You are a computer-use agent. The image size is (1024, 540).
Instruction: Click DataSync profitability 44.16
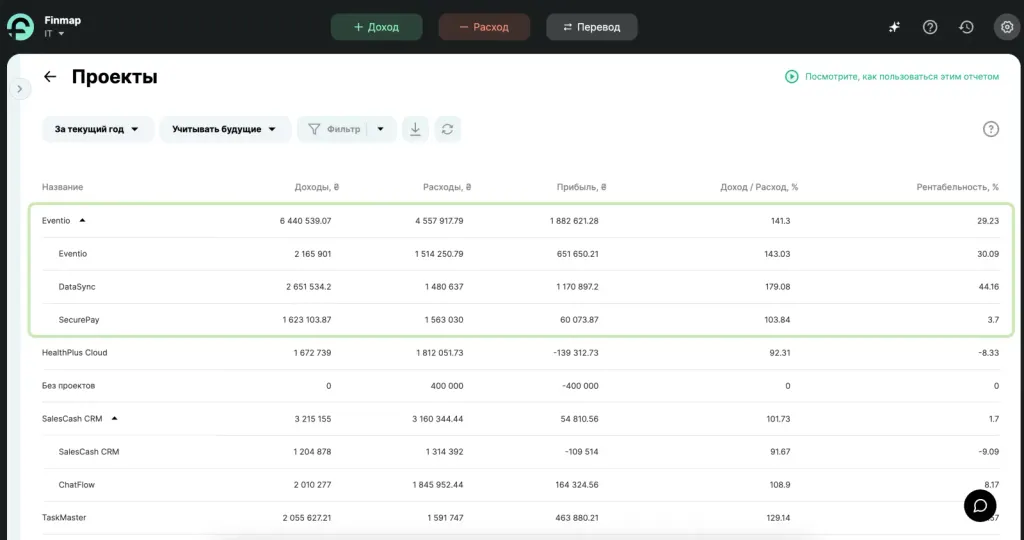989,287
